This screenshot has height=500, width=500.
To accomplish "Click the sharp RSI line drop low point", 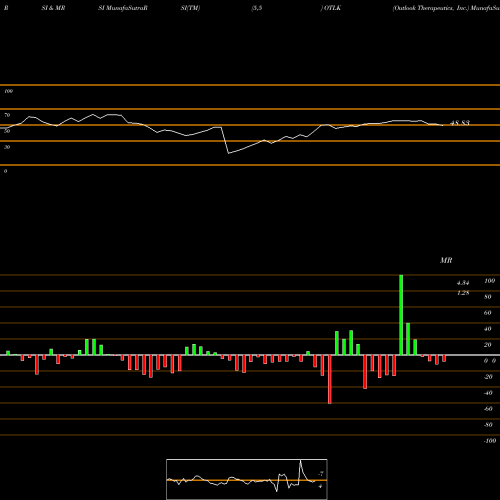I will point(228,153).
